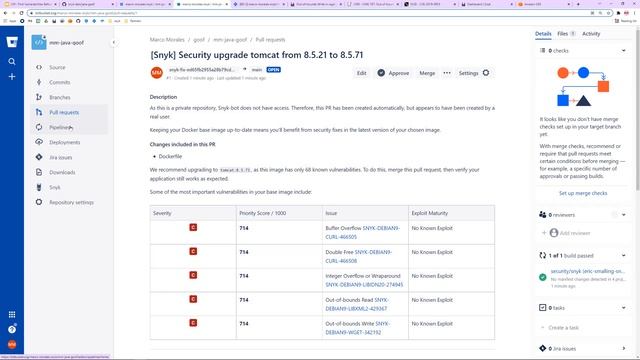
Task: Approve the pull request
Action: tap(393, 73)
